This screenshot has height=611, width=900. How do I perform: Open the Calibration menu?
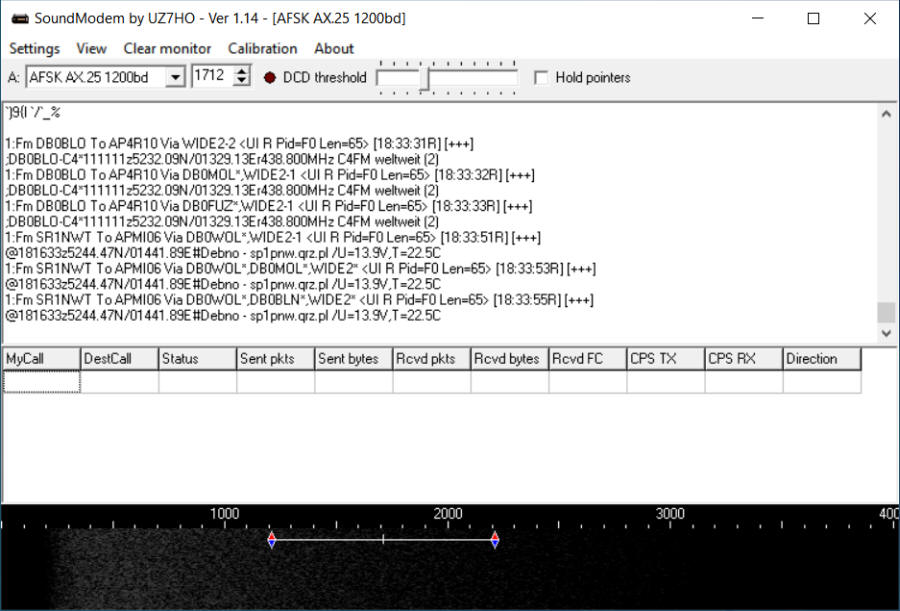[262, 48]
